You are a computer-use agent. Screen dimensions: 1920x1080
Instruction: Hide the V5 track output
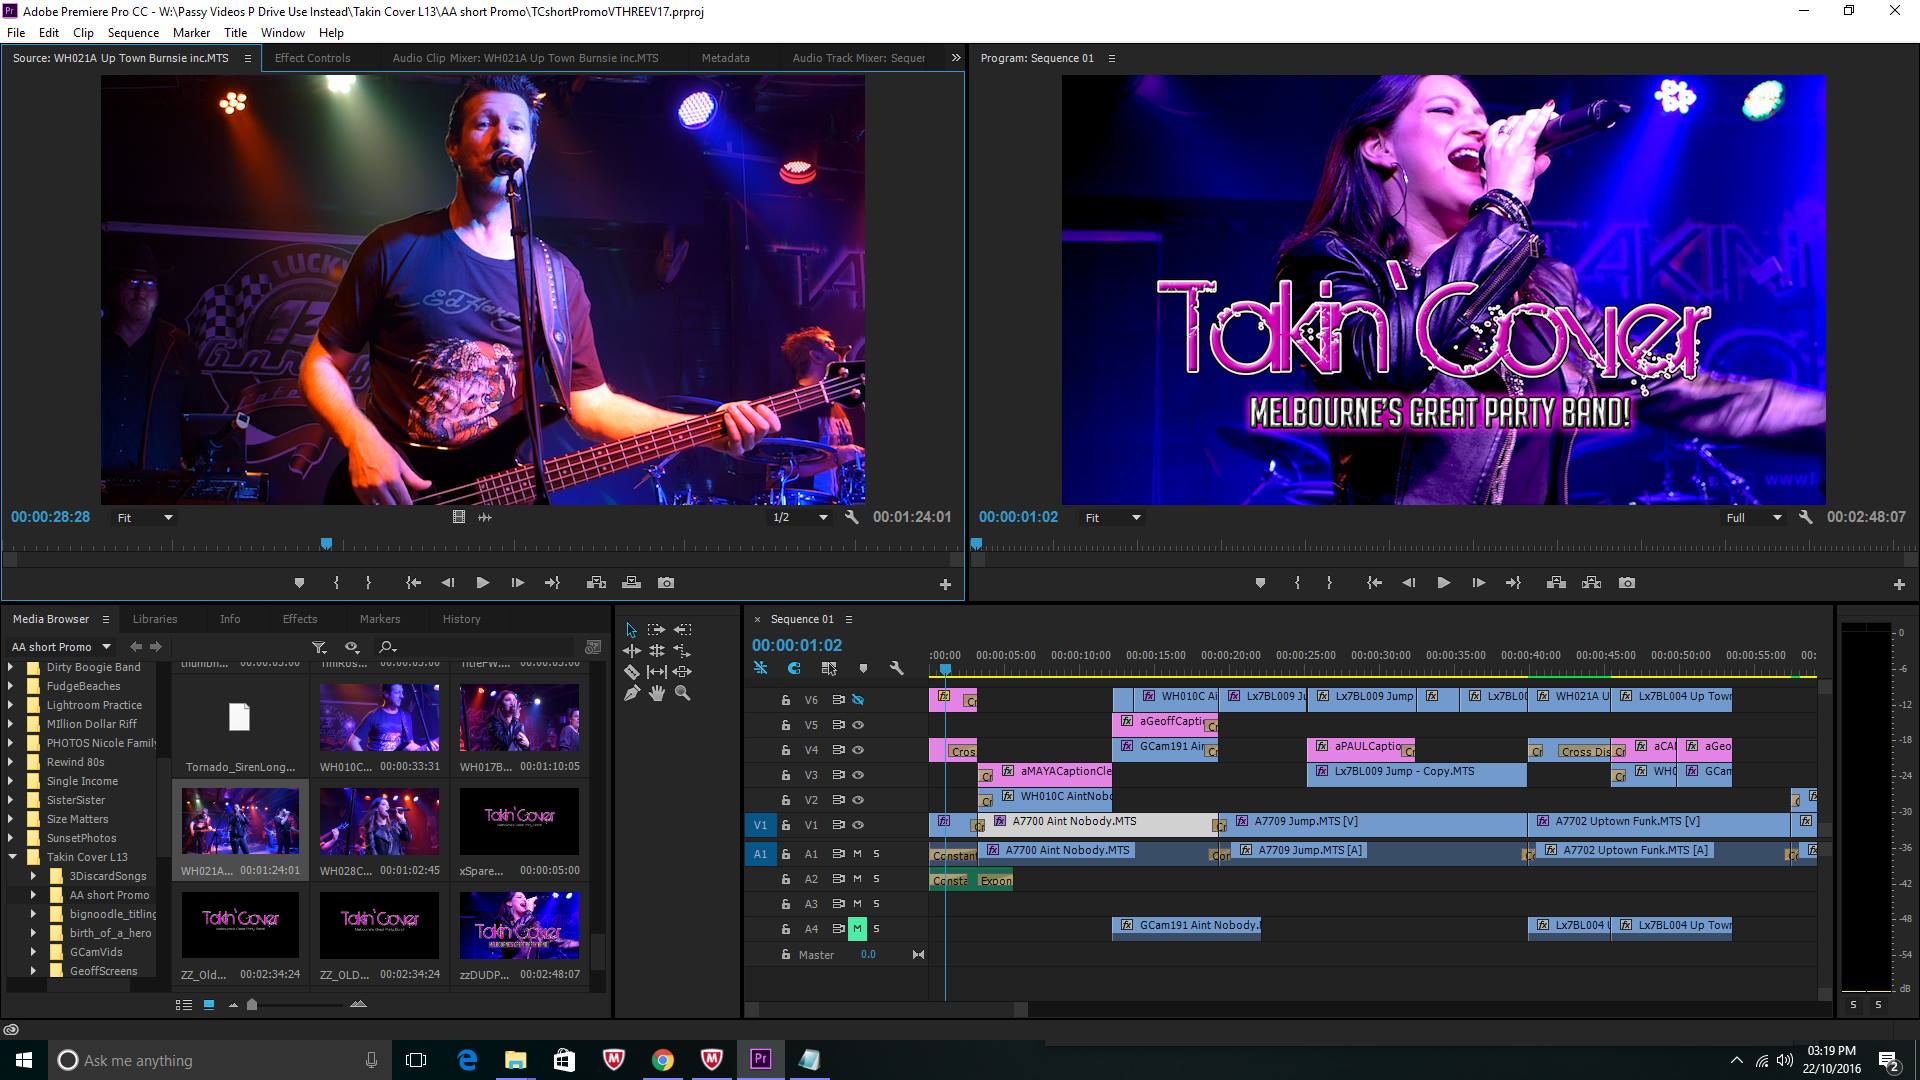(857, 725)
